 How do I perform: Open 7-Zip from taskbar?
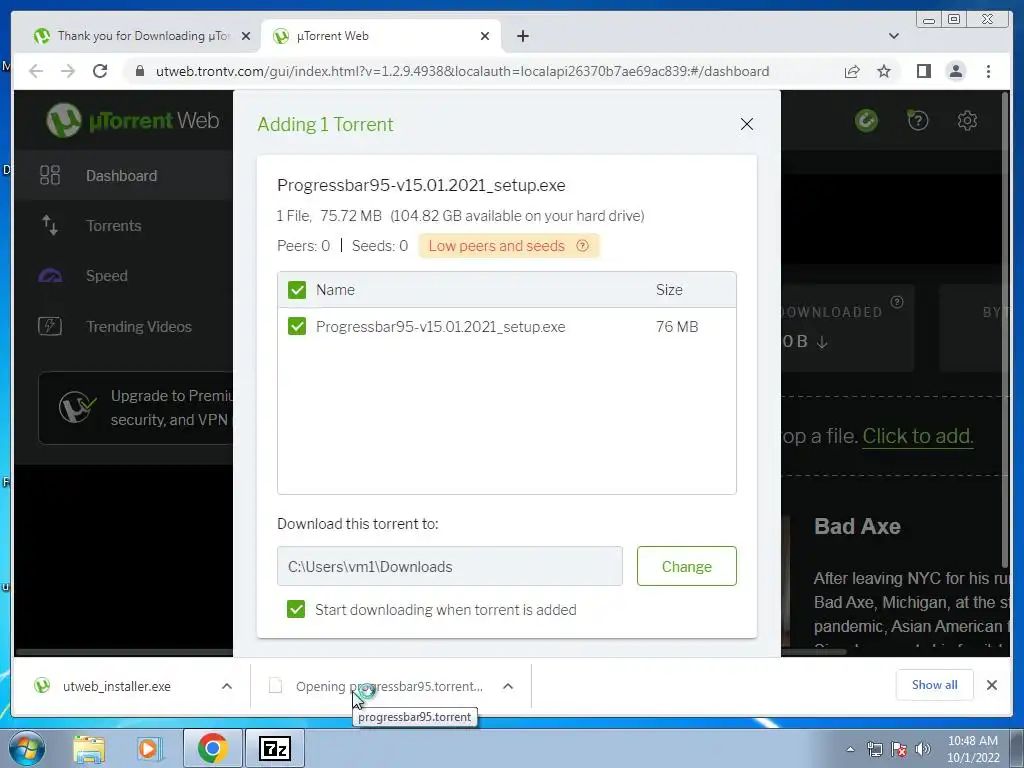click(275, 748)
